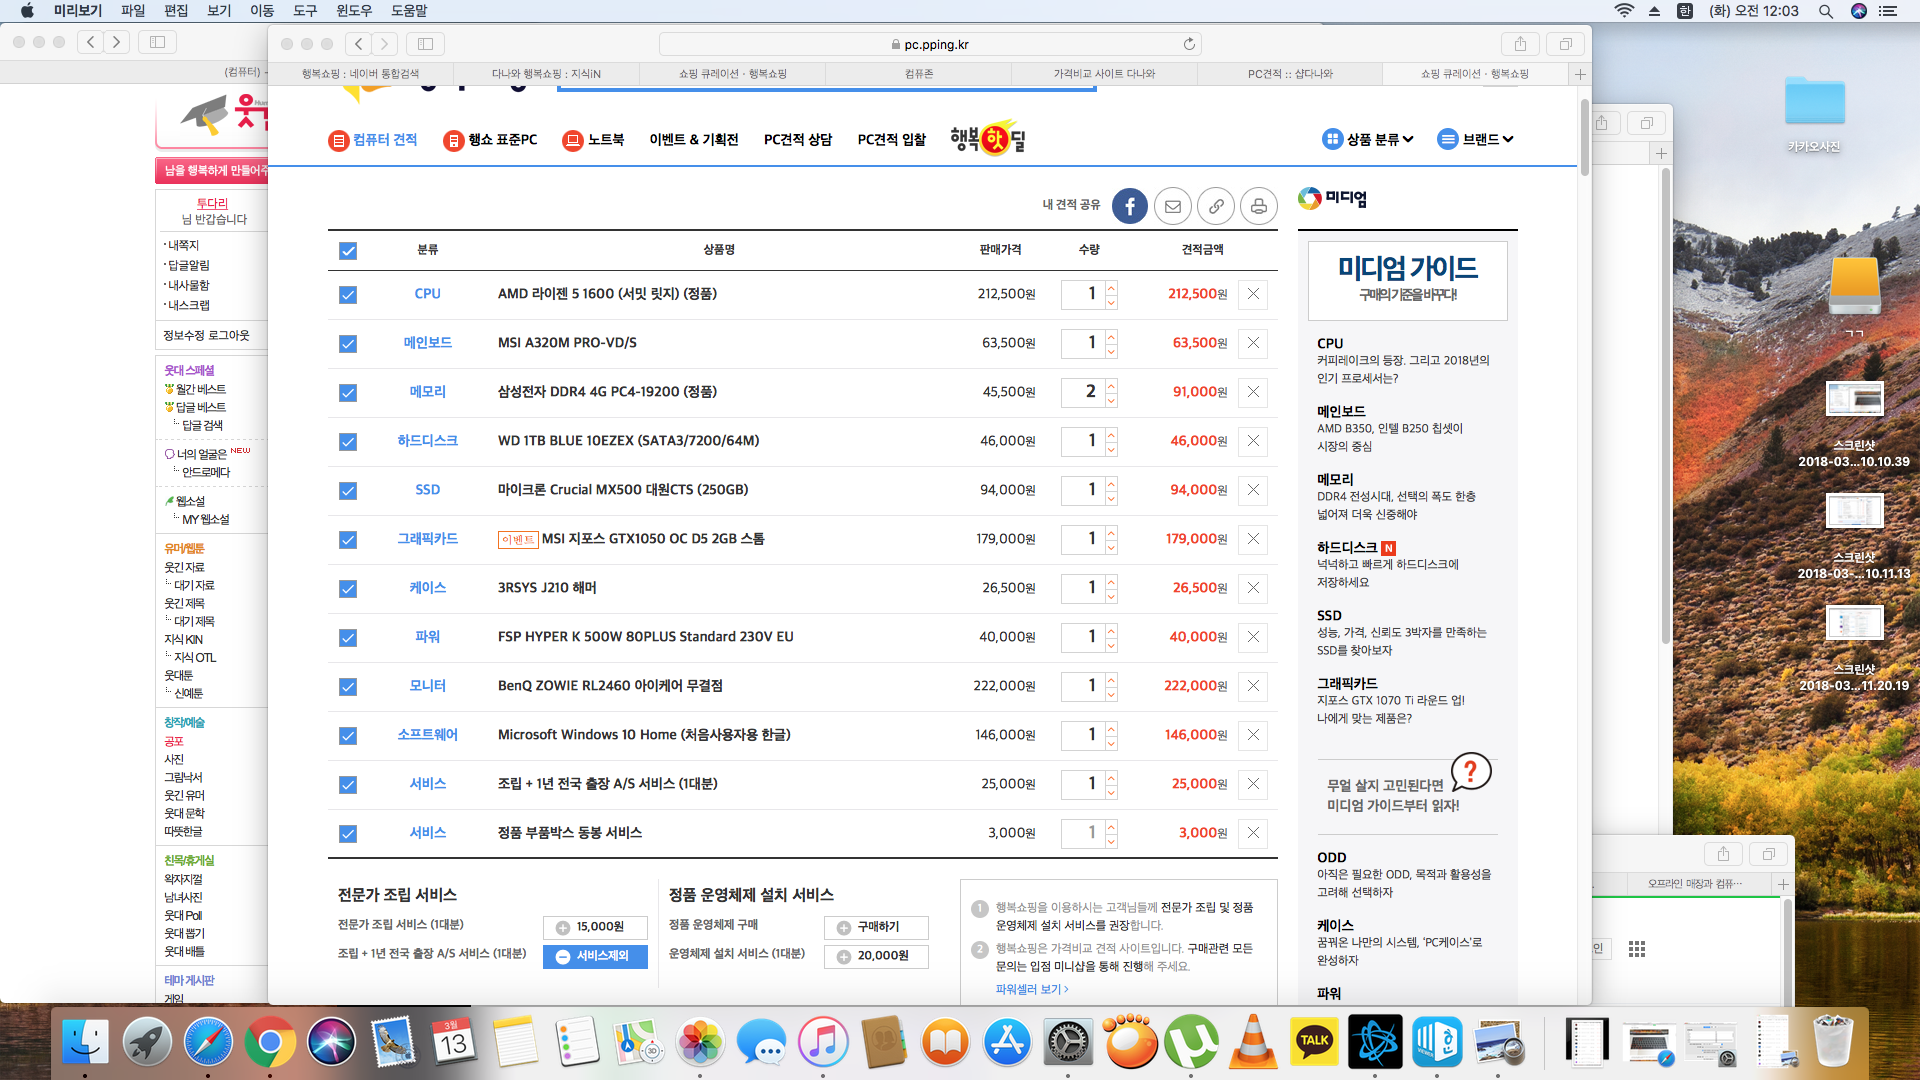The width and height of the screenshot is (1920, 1080).
Task: Reload the pc.pping.kr page
Action: [x=1189, y=44]
